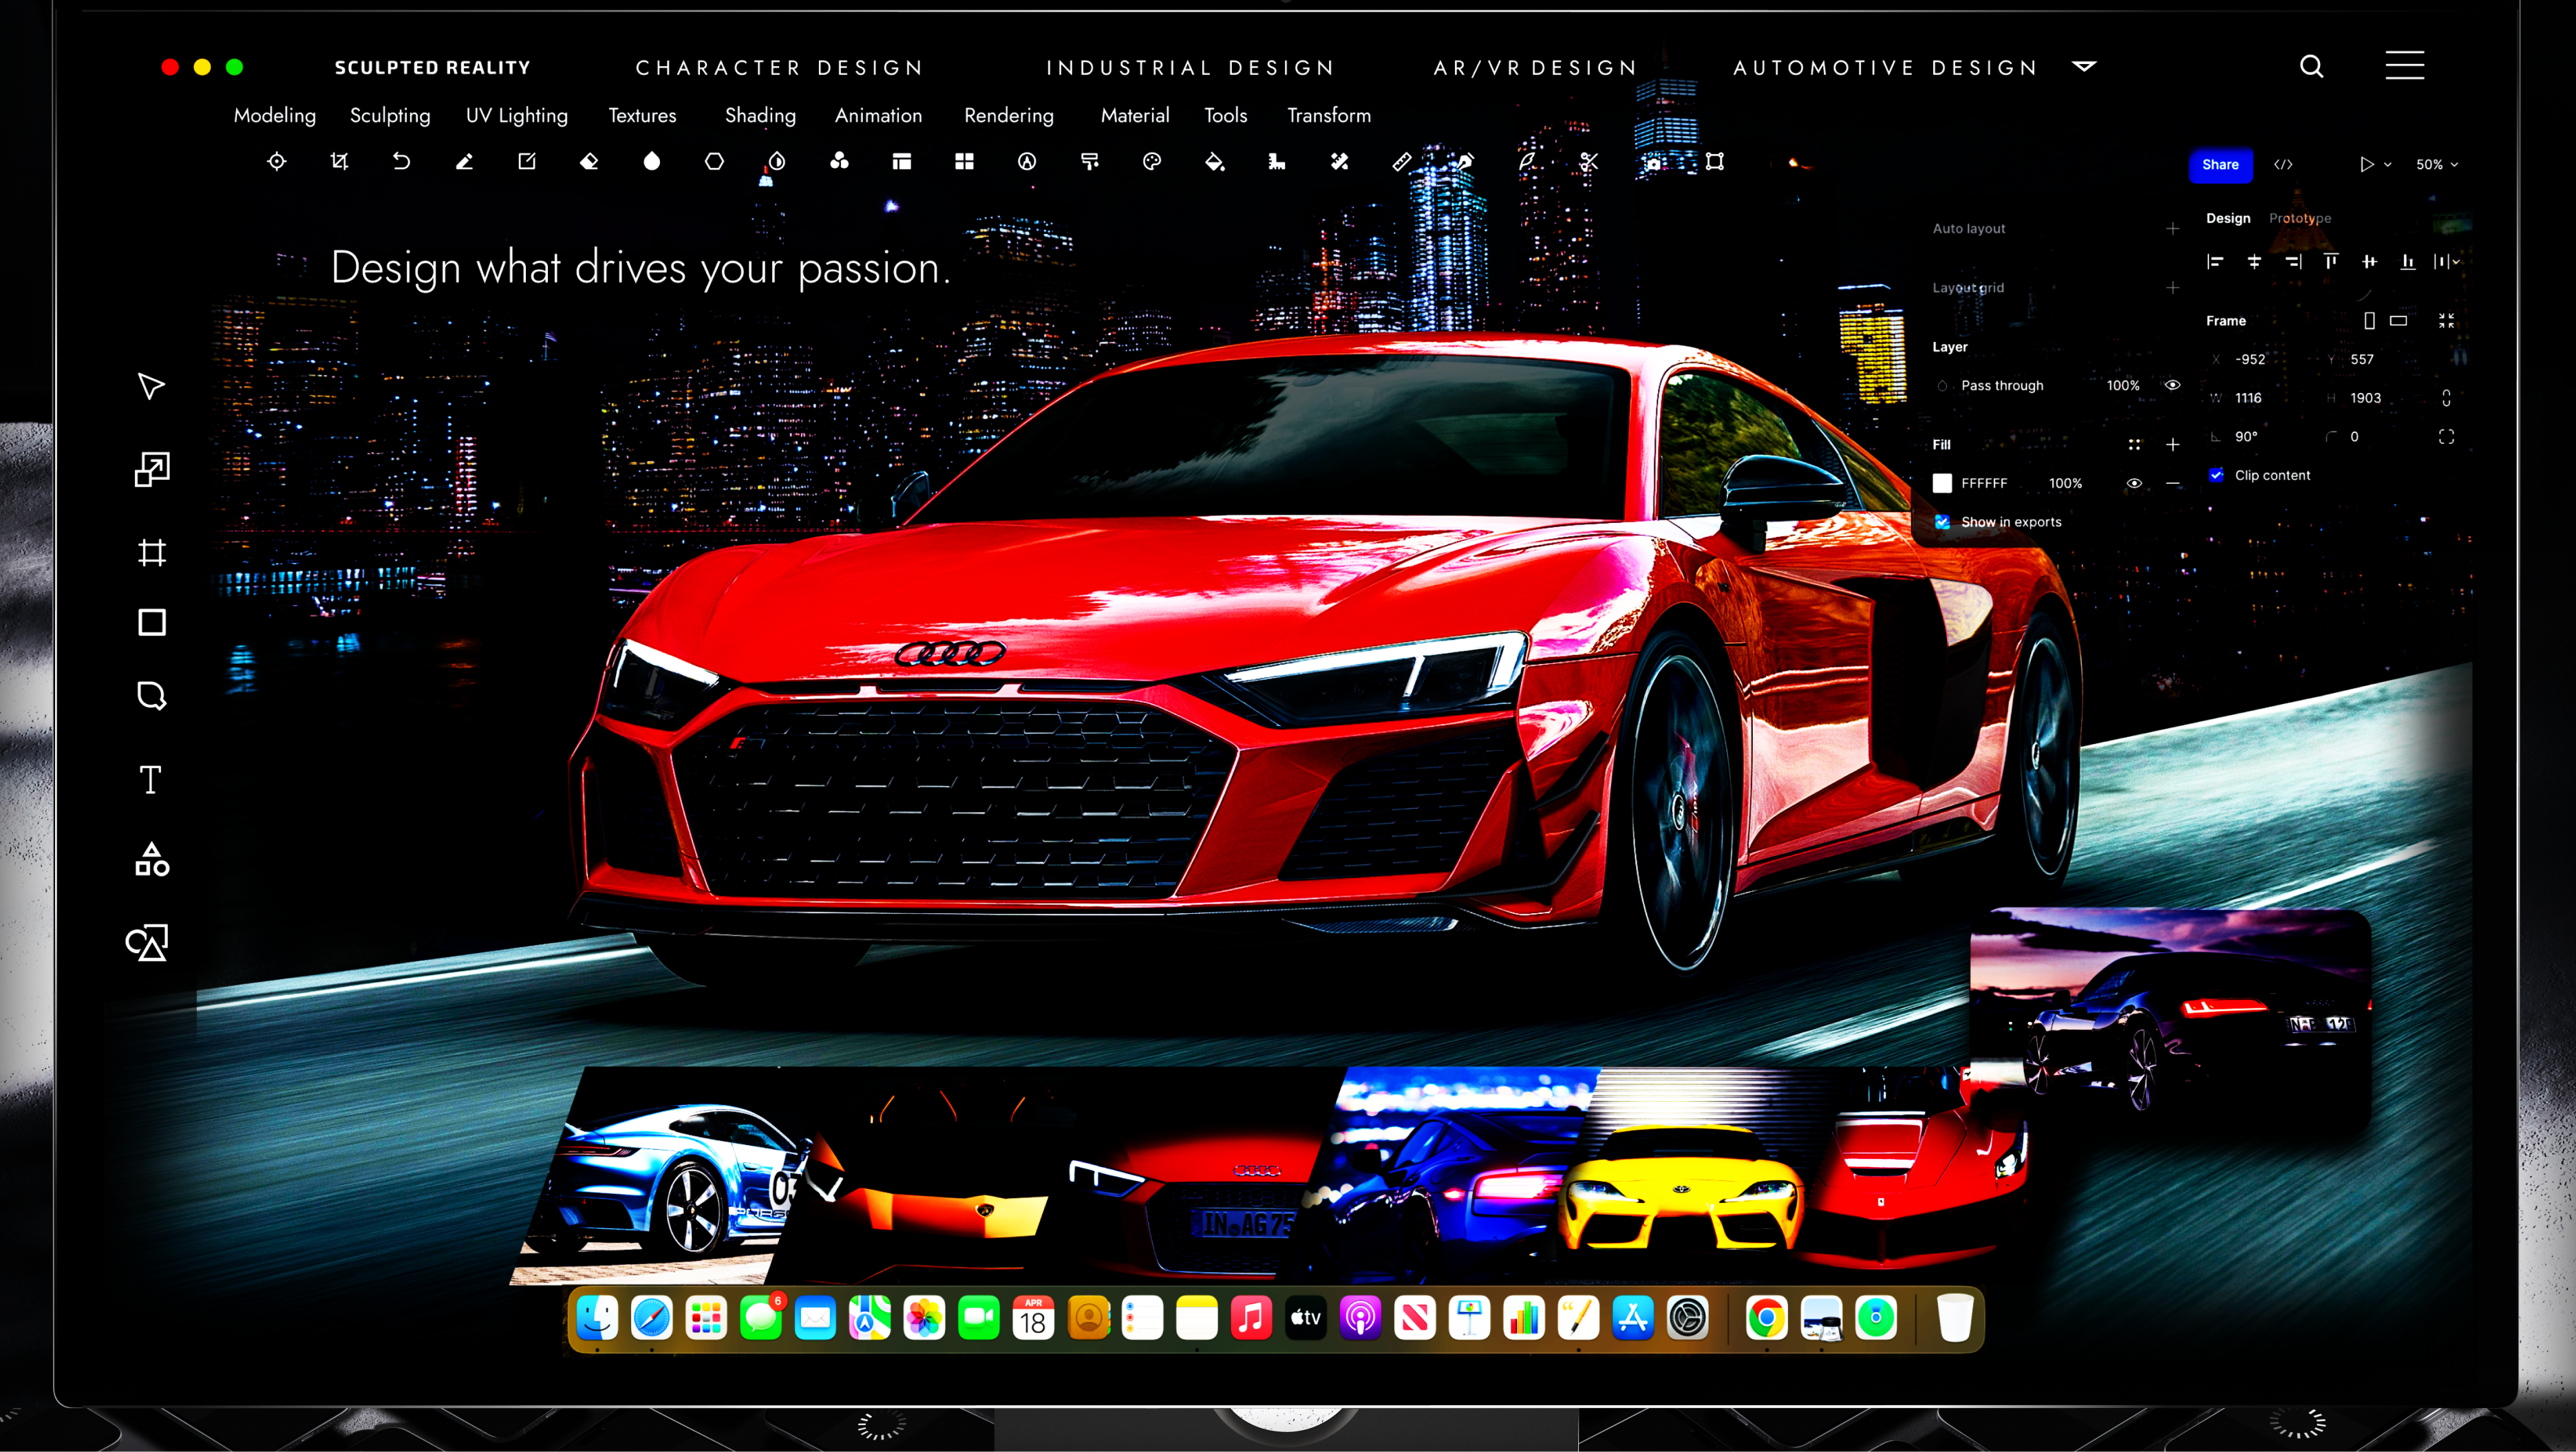Viewport: 2576px width, 1452px height.
Task: Toggle layer visibility eye next to Pass through
Action: [2172, 385]
